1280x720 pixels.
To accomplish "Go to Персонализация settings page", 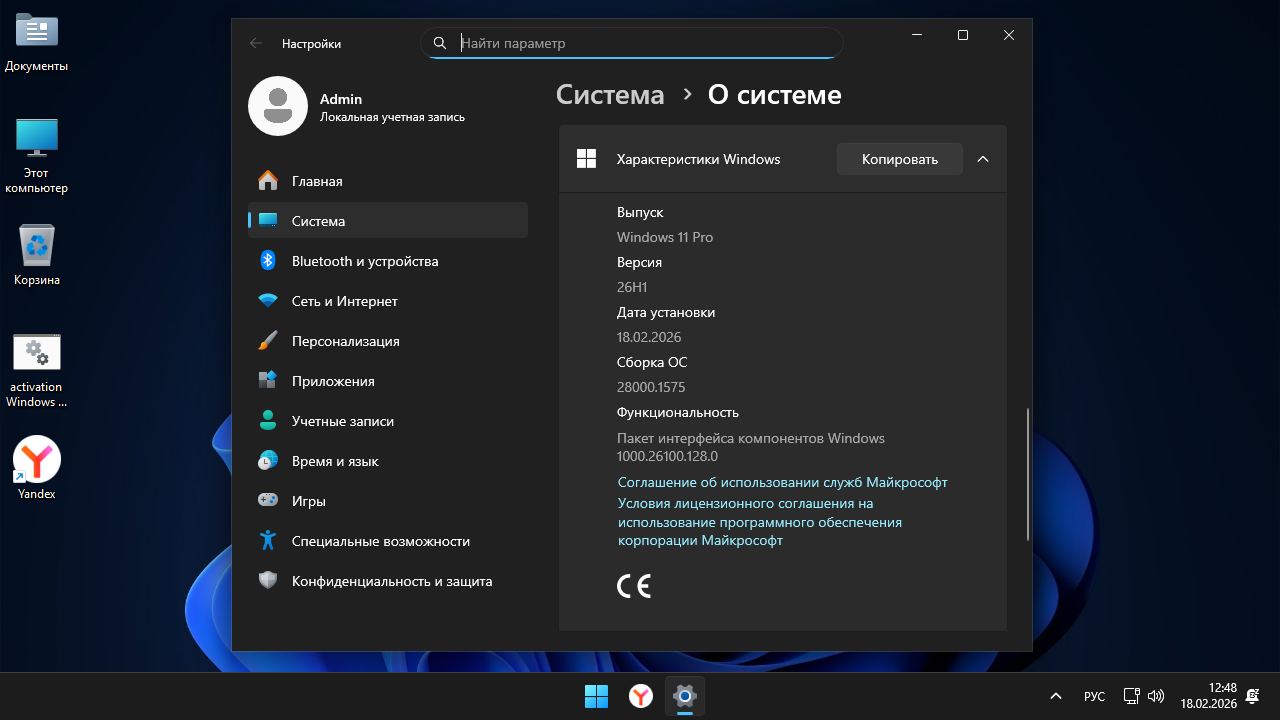I will (345, 341).
